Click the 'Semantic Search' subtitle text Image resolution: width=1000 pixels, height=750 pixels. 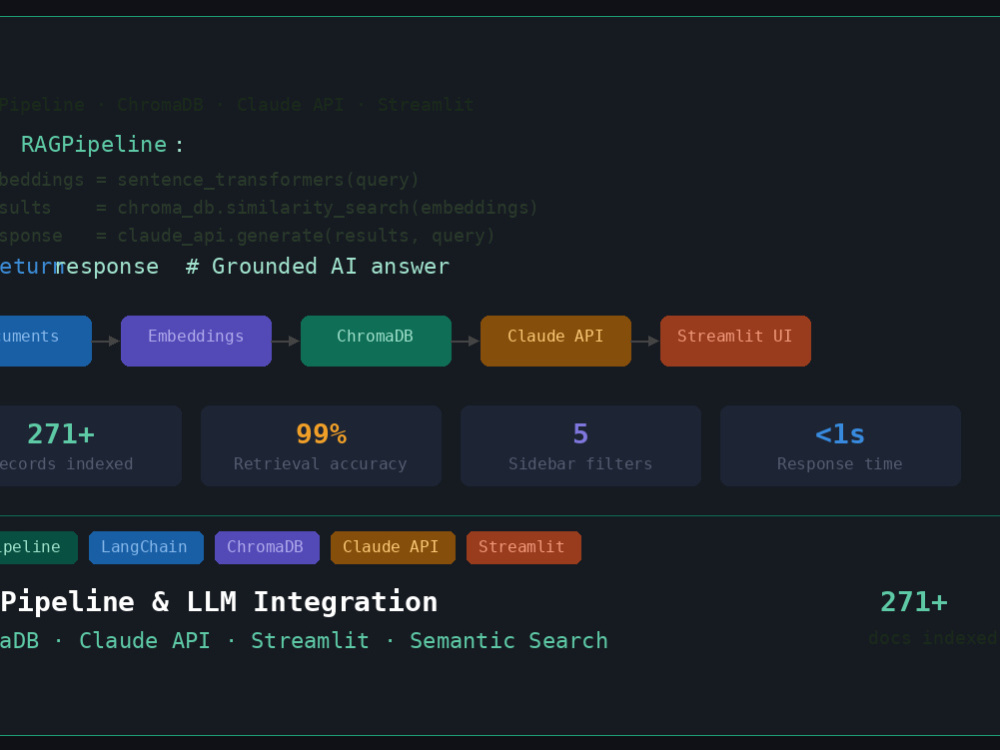click(509, 640)
